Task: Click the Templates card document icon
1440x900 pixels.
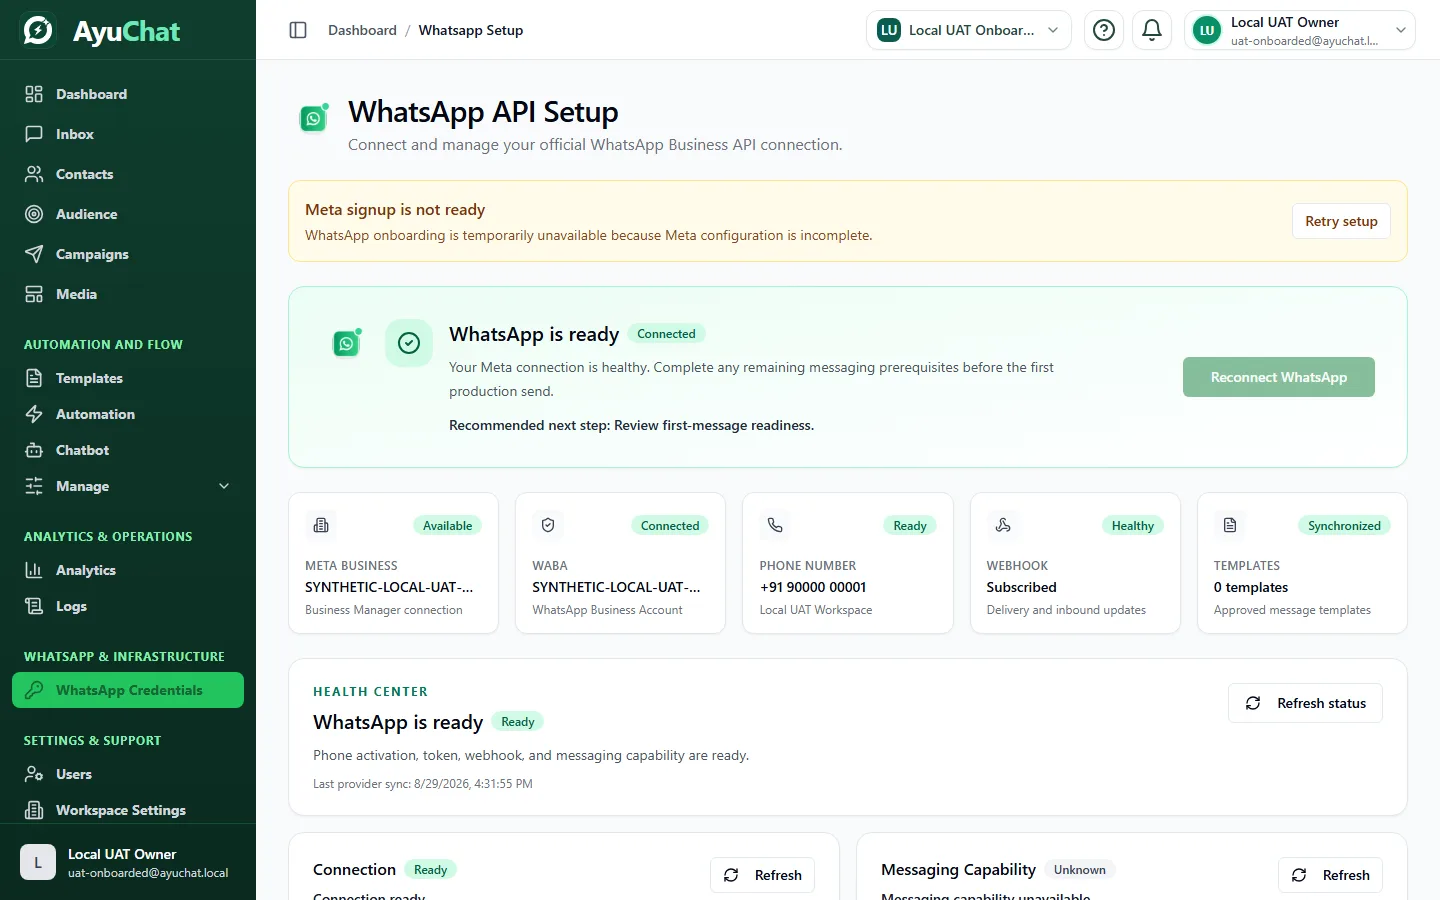Action: pos(1230,525)
